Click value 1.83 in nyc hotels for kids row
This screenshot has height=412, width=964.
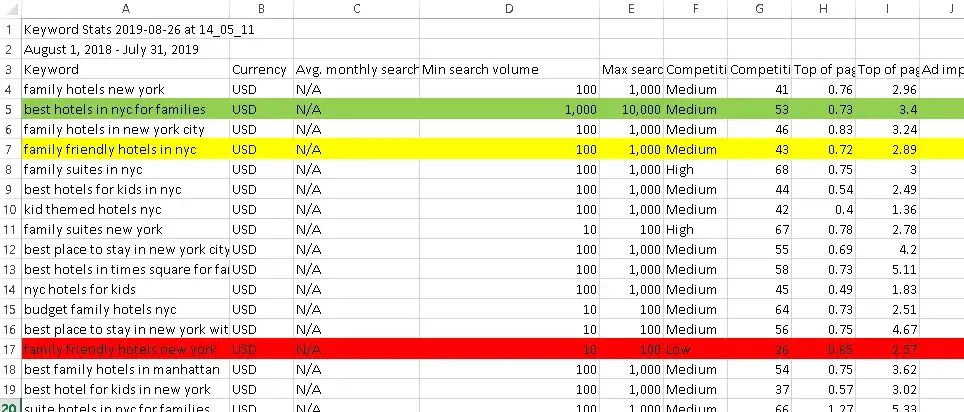coord(887,290)
